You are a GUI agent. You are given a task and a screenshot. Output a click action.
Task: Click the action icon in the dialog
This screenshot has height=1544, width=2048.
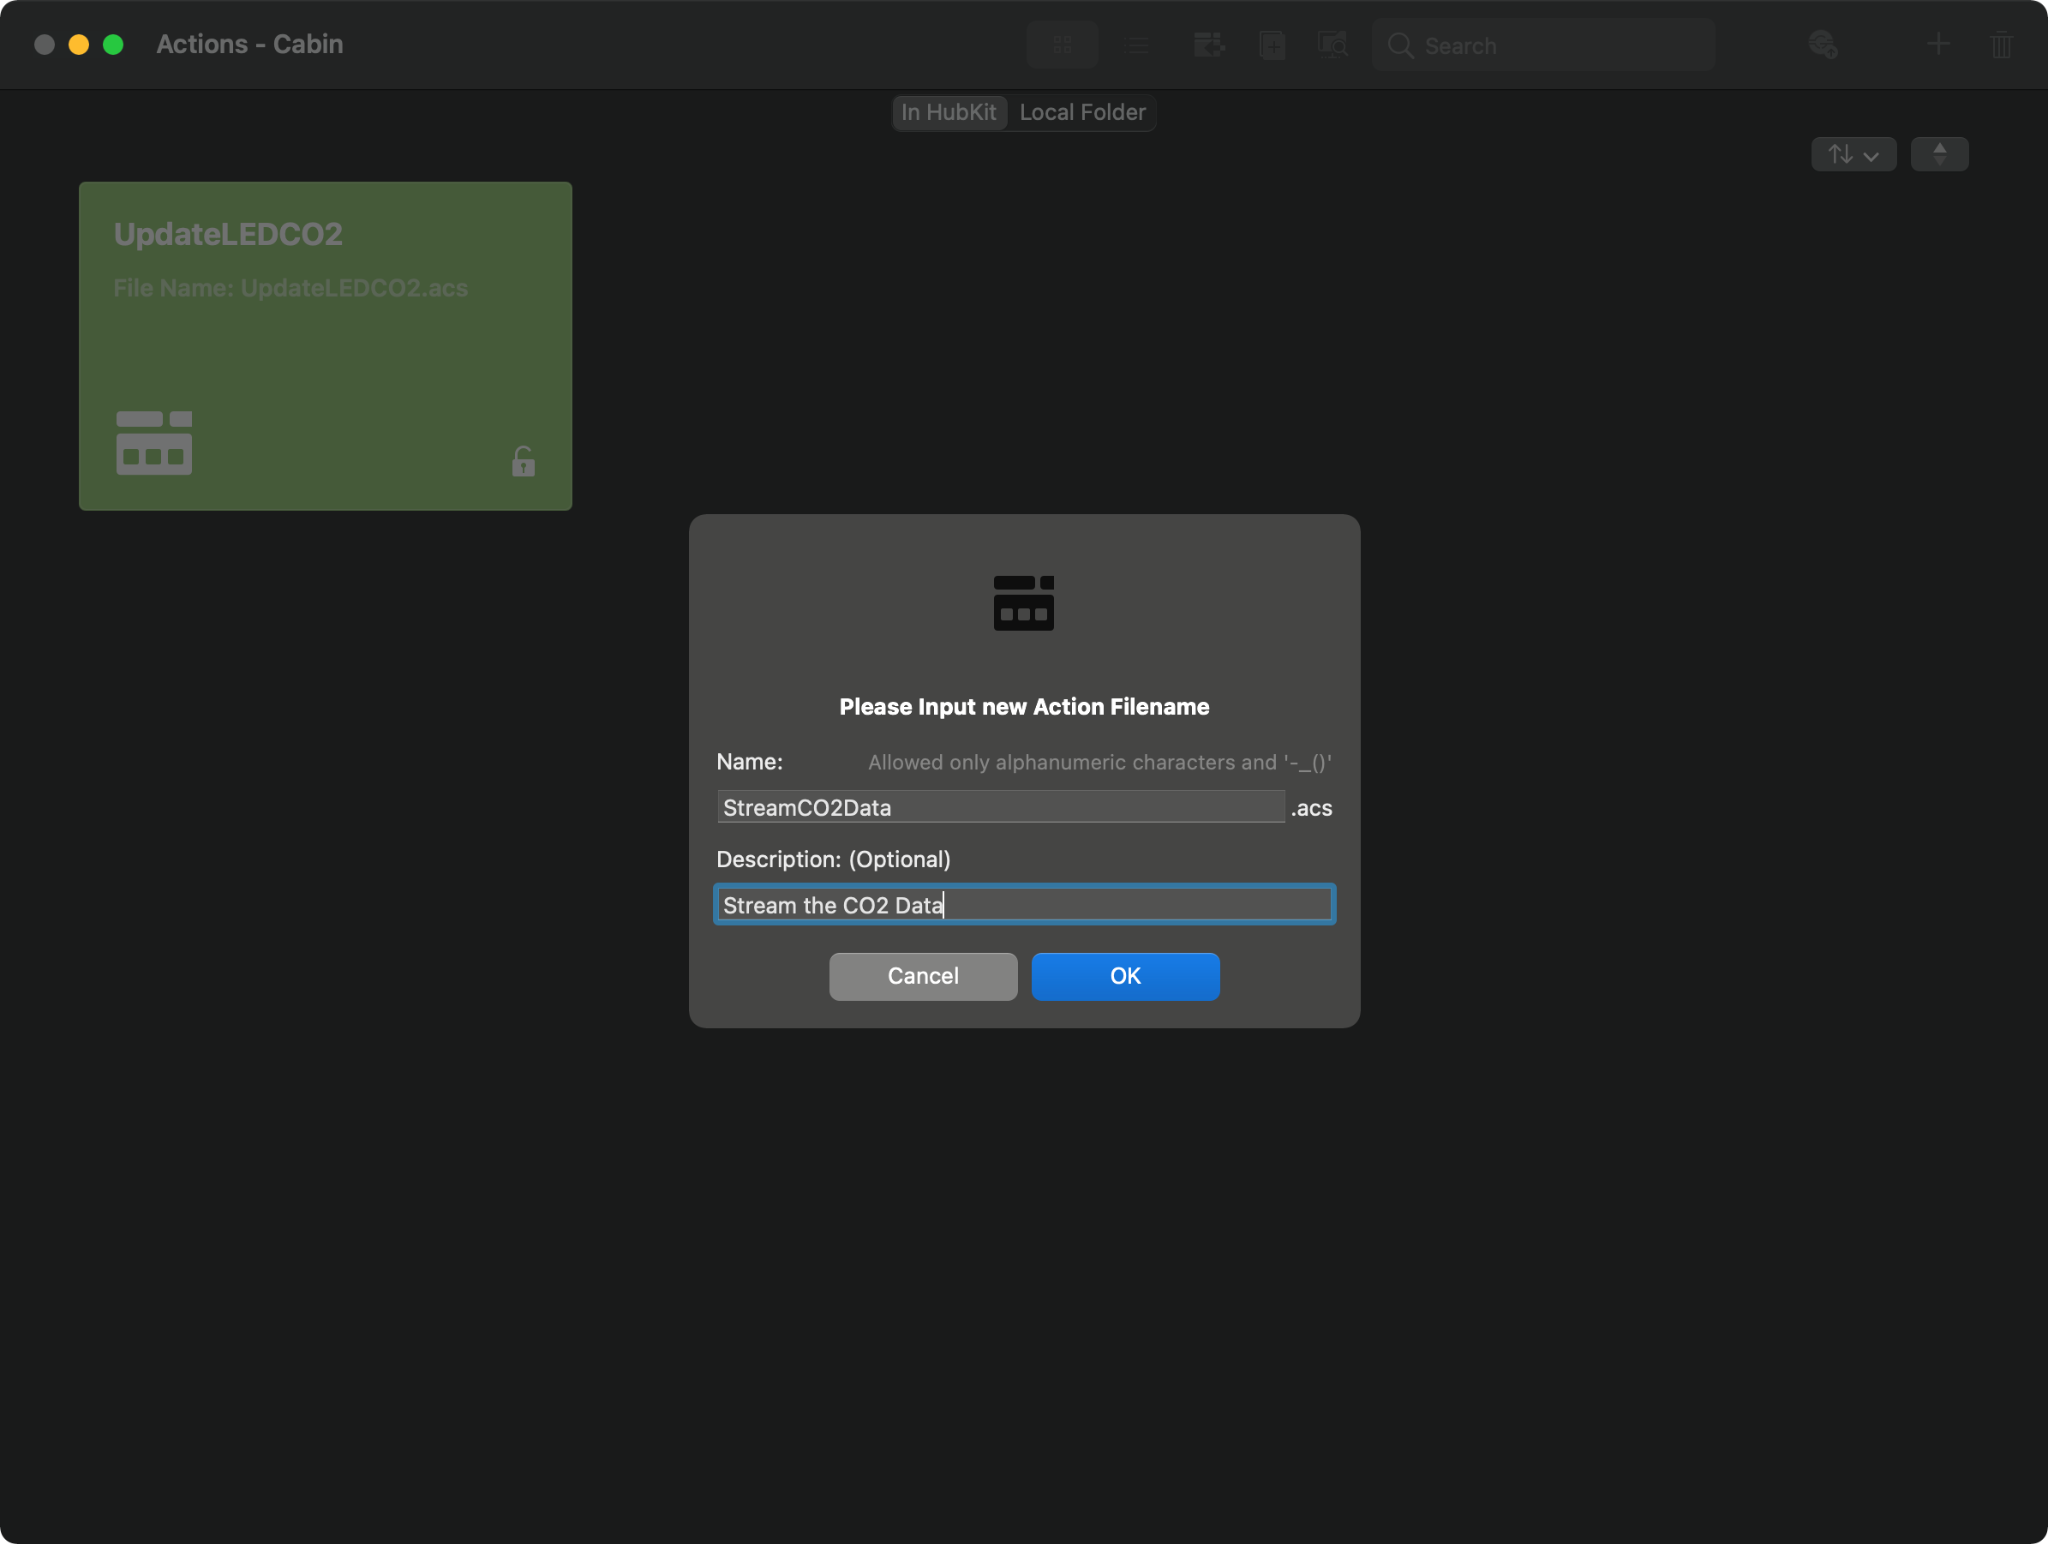tap(1023, 602)
